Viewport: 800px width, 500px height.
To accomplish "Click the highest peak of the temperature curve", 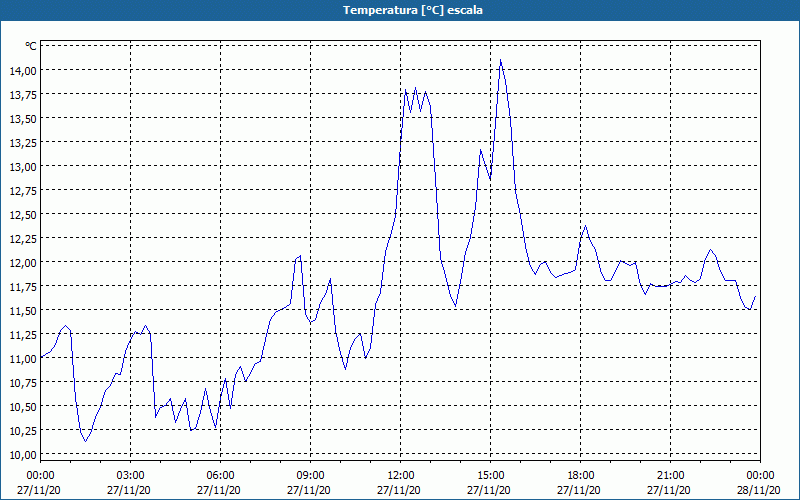I will coord(501,60).
